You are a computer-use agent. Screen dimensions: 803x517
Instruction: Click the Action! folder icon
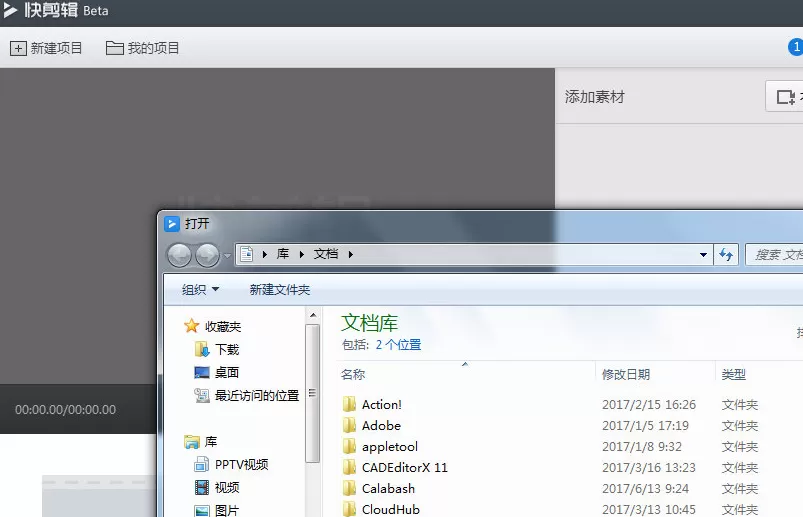(x=349, y=404)
